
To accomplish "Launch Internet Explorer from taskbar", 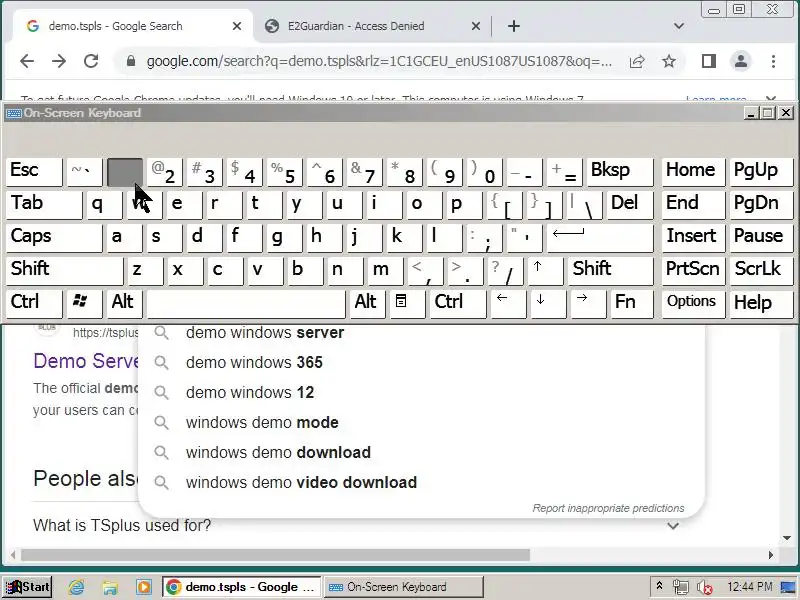I will (77, 587).
